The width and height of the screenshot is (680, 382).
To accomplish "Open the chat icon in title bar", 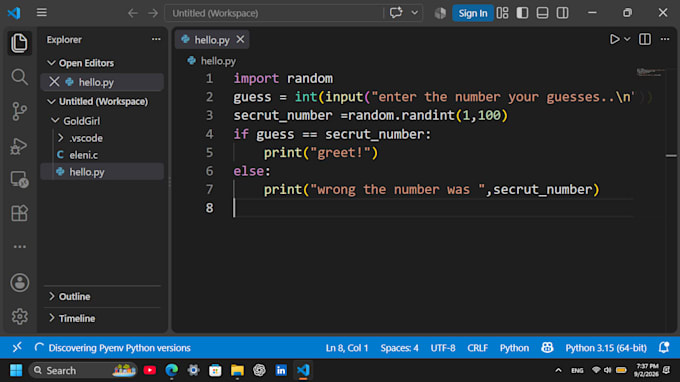I will coord(396,13).
